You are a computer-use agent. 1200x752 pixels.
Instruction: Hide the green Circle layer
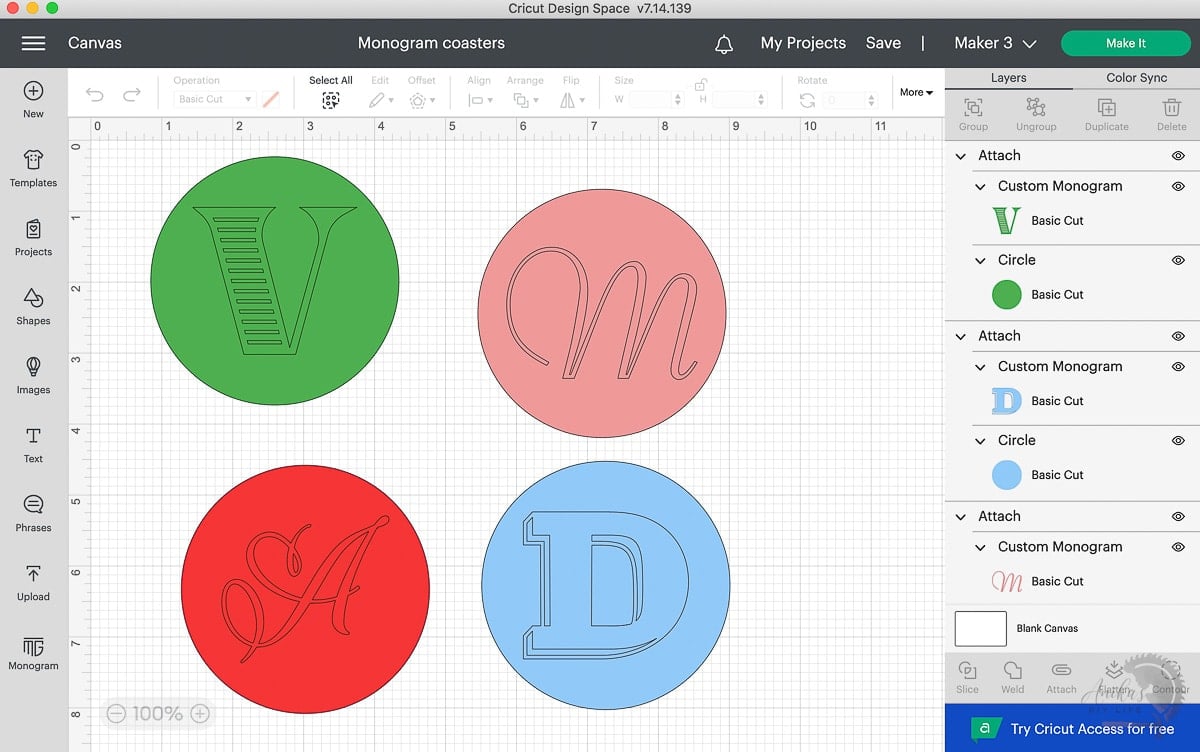pyautogui.click(x=1178, y=260)
